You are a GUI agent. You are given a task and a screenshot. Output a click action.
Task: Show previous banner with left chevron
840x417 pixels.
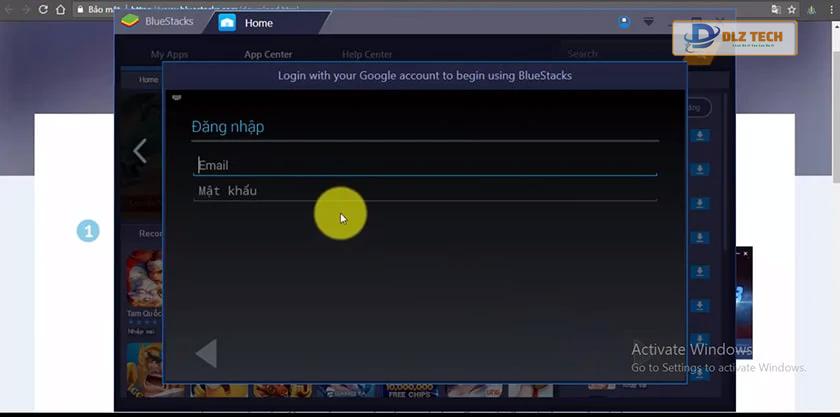click(x=140, y=151)
